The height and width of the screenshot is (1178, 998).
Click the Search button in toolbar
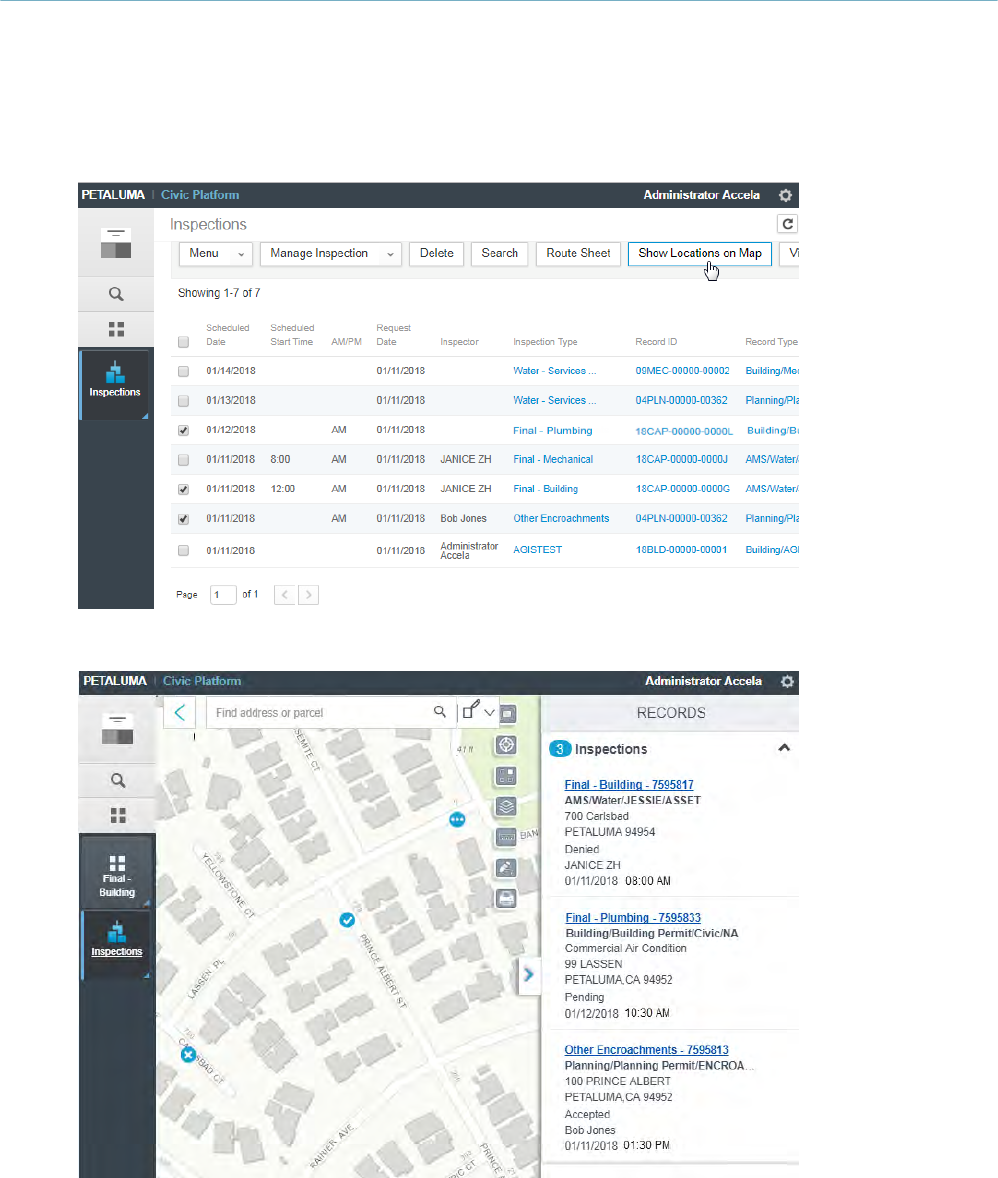[x=500, y=254]
